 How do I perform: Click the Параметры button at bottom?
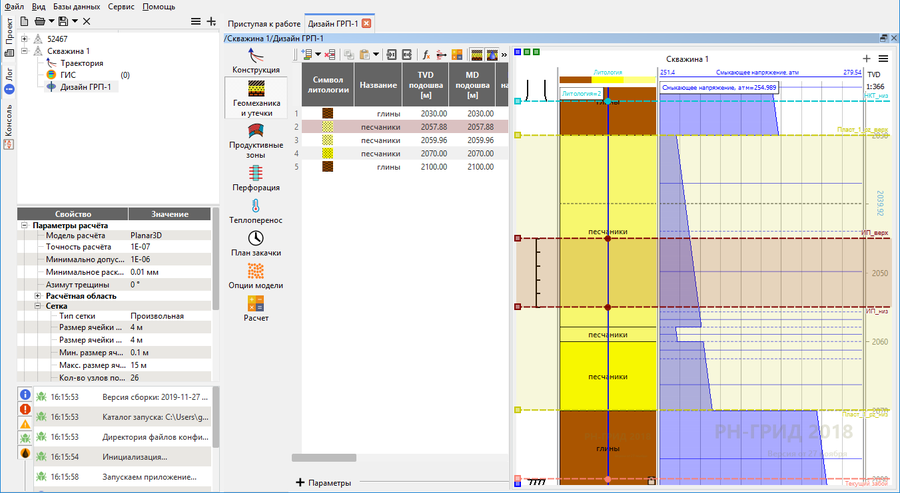(x=324, y=483)
